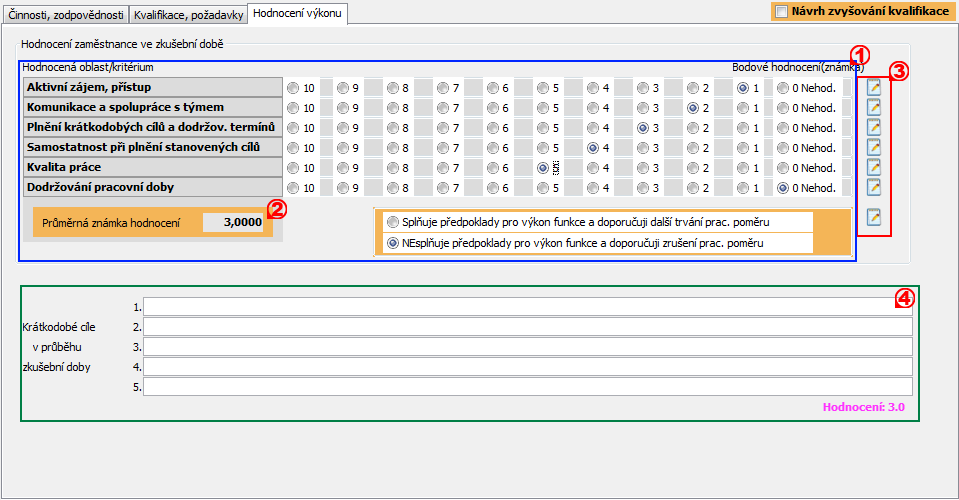Click edit icon next to recommendation options

873,216
